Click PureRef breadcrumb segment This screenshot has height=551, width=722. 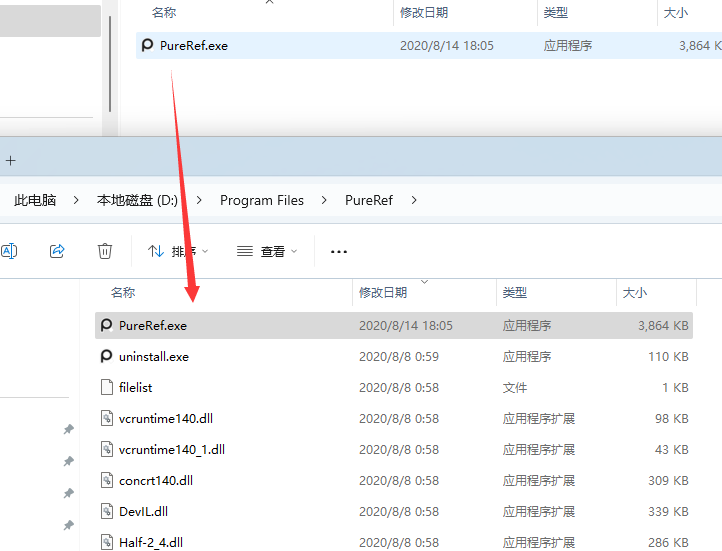coord(369,200)
